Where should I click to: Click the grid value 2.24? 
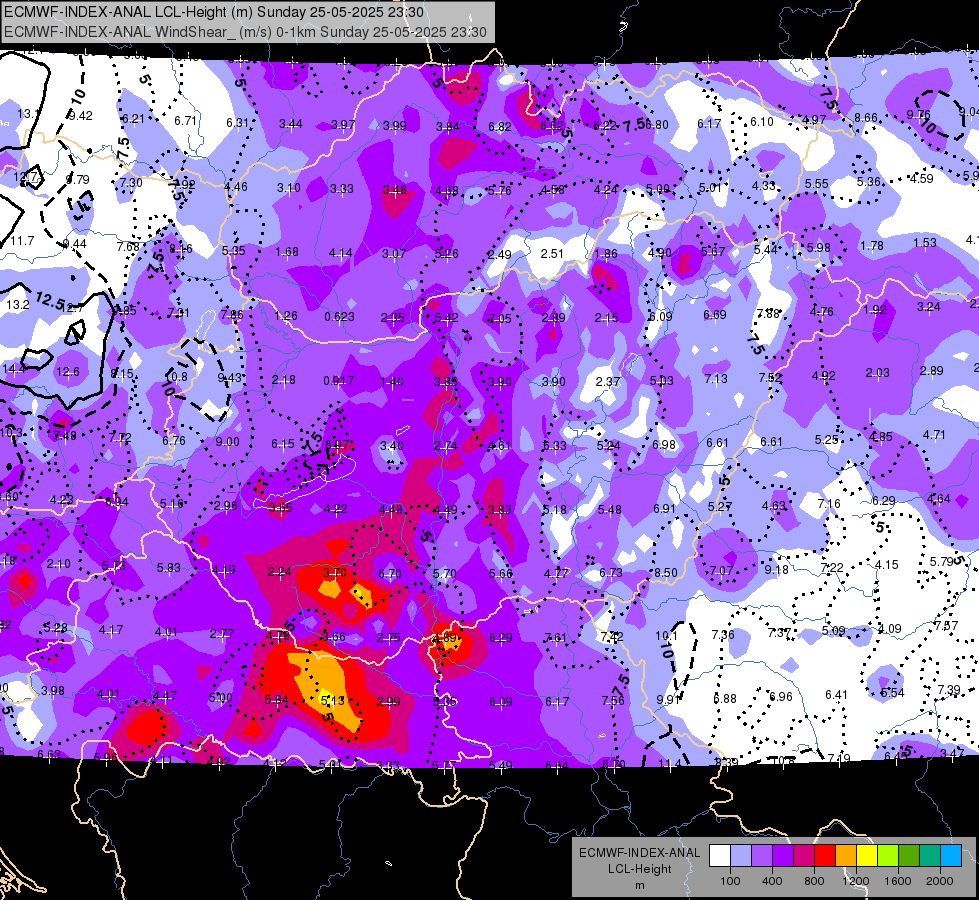[280, 571]
